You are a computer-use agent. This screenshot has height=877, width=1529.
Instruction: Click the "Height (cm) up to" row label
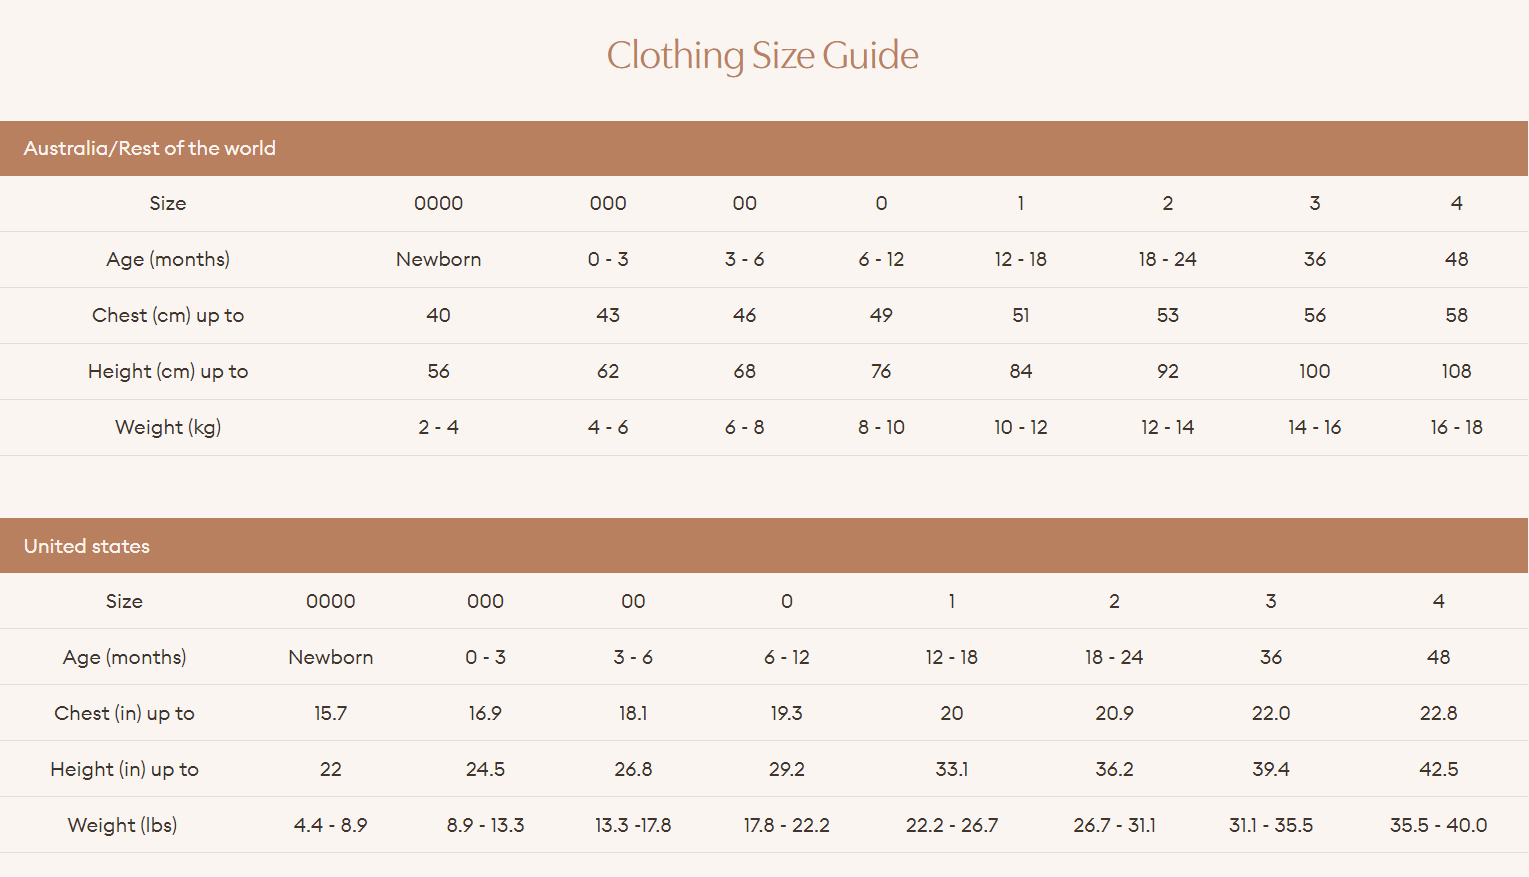pyautogui.click(x=168, y=371)
